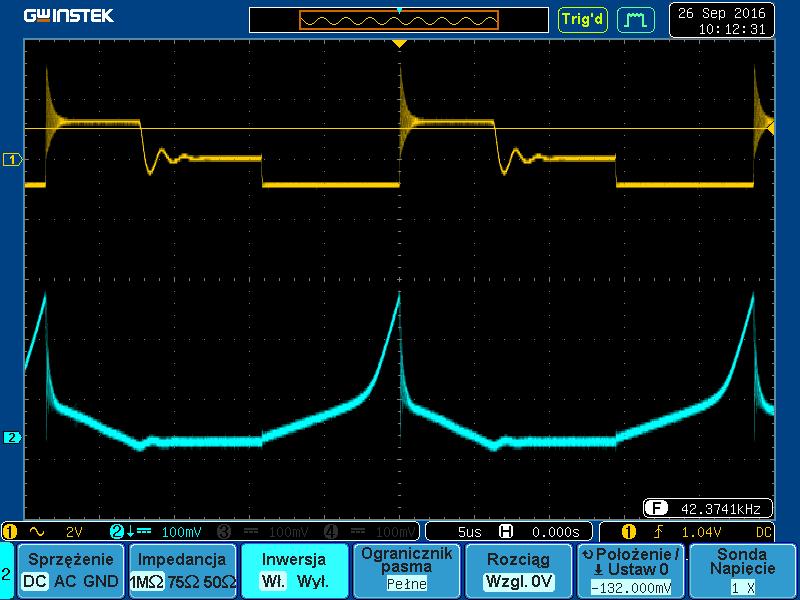Open the Rozciąg expand setting
The image size is (800, 600).
[519, 570]
